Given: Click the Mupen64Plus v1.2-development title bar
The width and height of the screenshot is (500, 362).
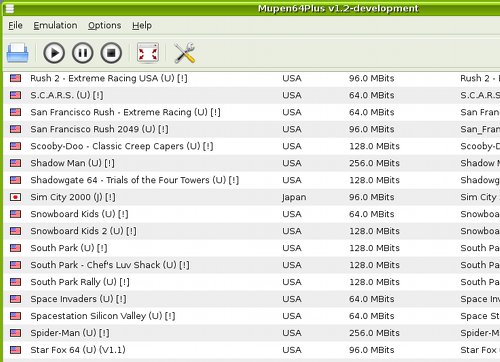Looking at the screenshot, I should [338, 8].
